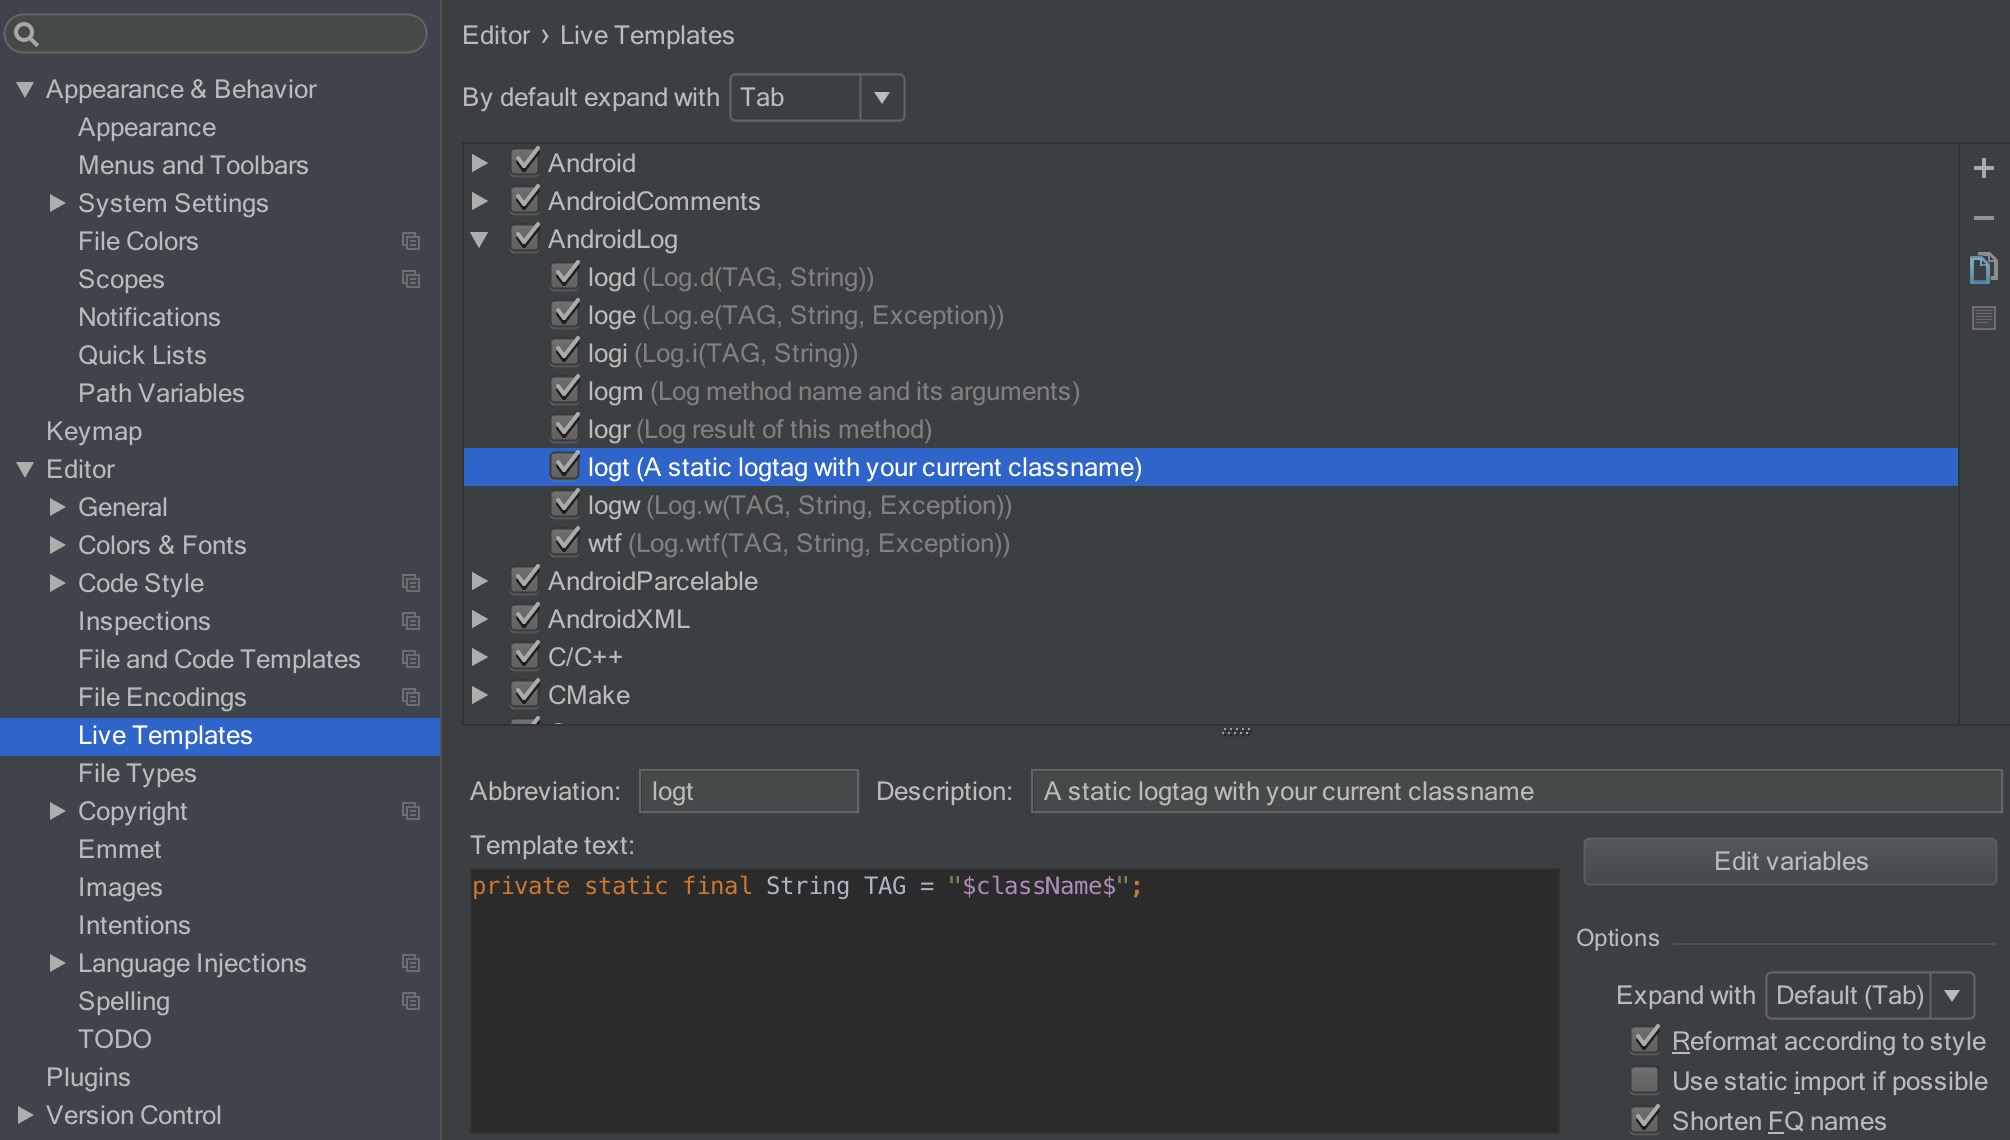2010x1140 pixels.
Task: Click inside the Abbreviation text field
Action: coord(748,791)
